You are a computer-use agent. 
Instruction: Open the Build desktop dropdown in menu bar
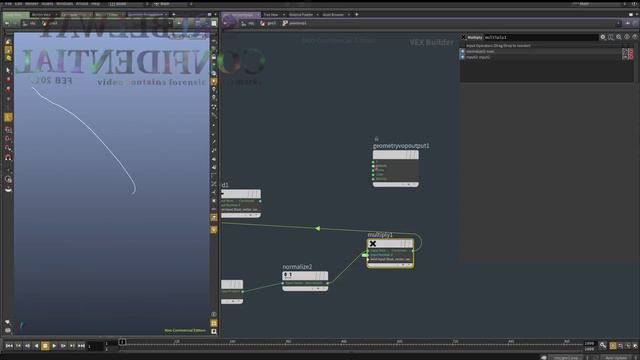(x=129, y=4)
